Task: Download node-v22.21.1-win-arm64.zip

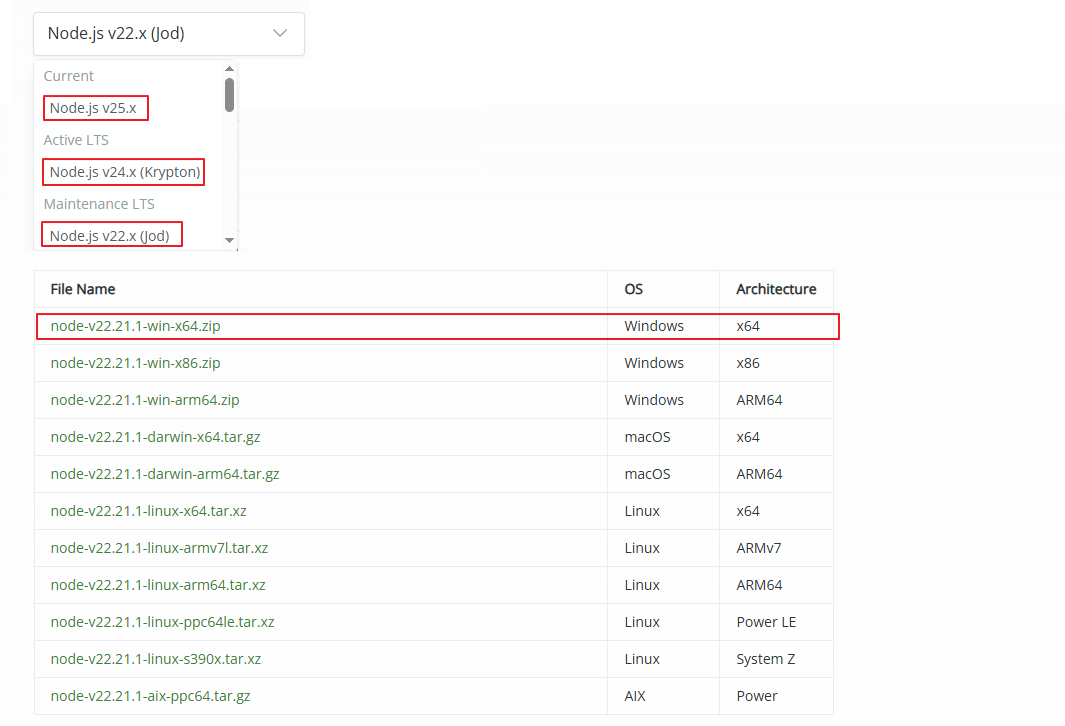Action: [x=145, y=400]
